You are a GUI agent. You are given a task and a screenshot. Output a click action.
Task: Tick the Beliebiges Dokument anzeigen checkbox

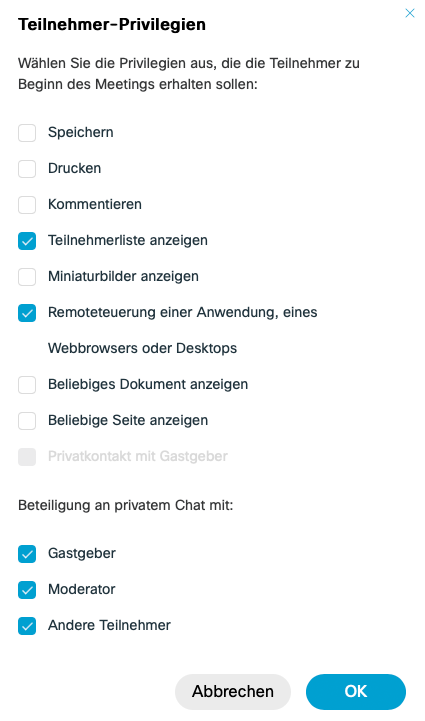point(27,385)
